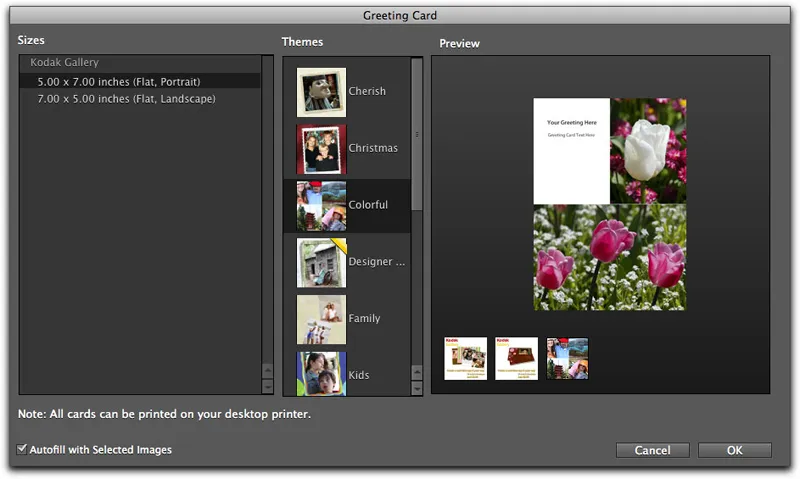Select 5.00 x 7.00 inches Flat Portrait size
The width and height of the screenshot is (800, 479).
coord(140,81)
